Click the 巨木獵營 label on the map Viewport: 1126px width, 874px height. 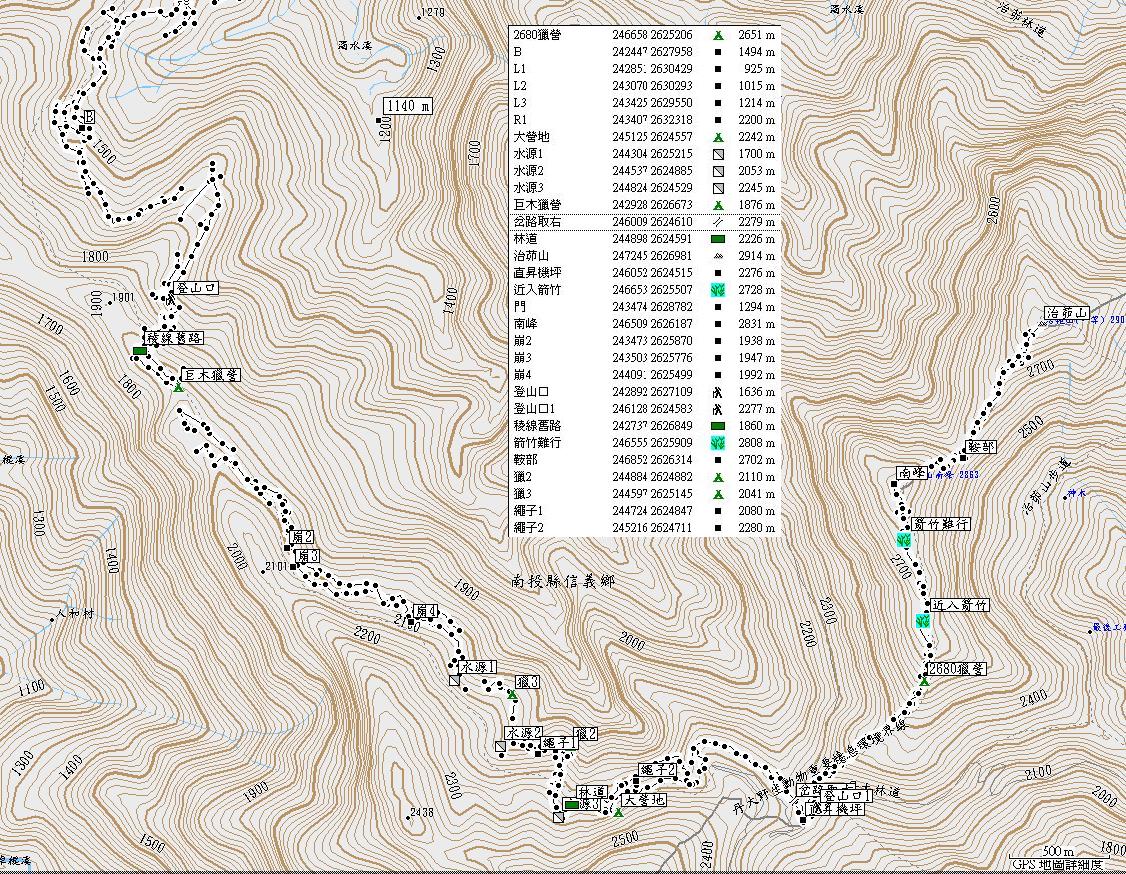tap(210, 375)
